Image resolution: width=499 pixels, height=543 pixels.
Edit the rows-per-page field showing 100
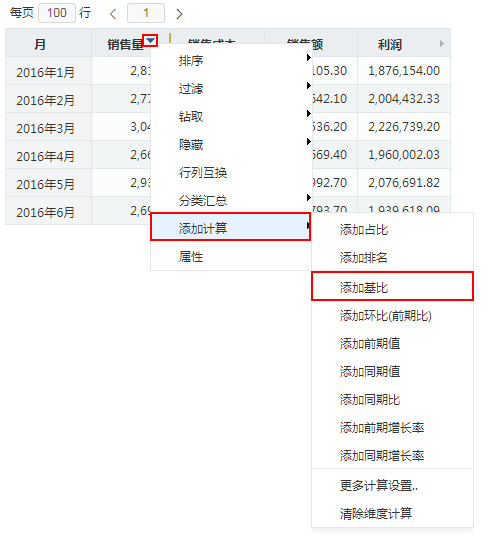tap(57, 13)
